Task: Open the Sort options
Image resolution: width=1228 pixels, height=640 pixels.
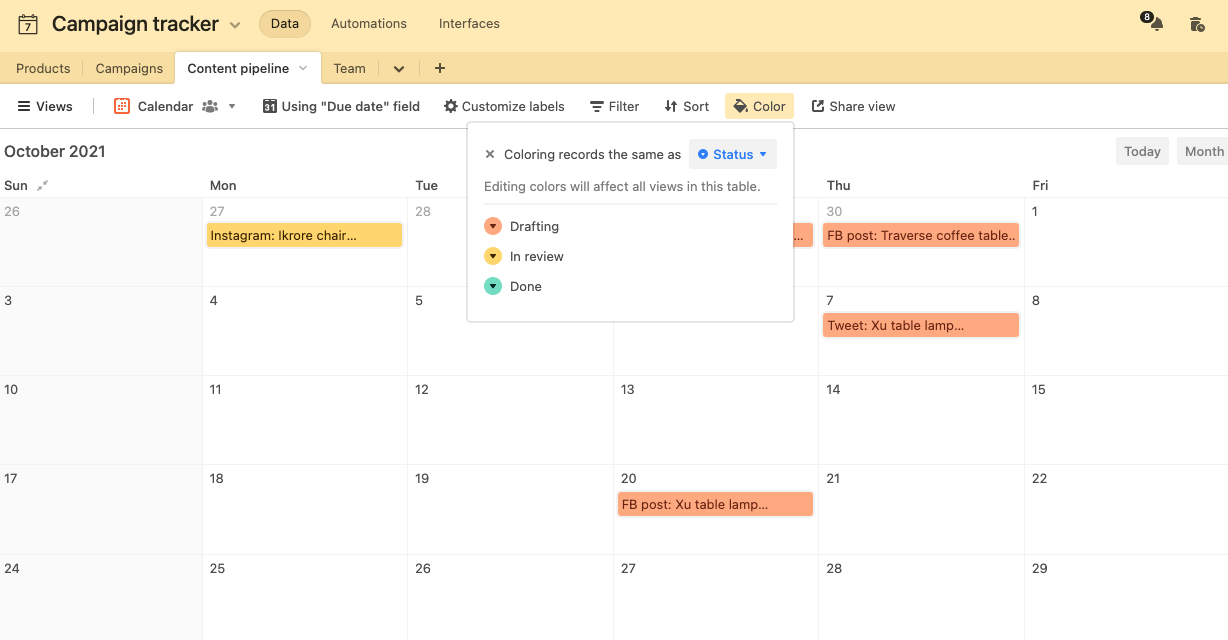Action: pyautogui.click(x=686, y=106)
